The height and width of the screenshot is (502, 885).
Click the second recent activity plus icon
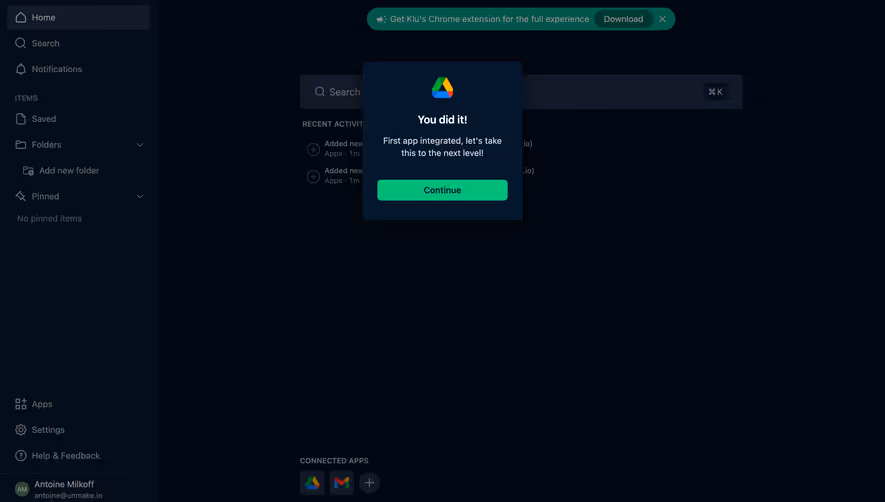(313, 177)
